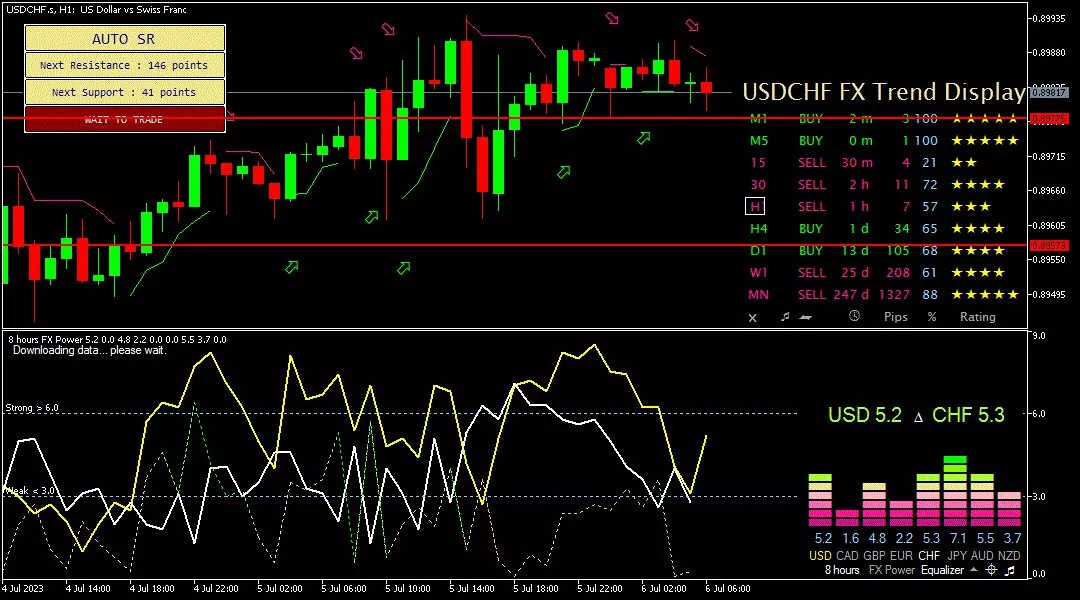Click the W1 row 208 pips value
Image resolution: width=1080 pixels, height=600 pixels.
(x=897, y=273)
